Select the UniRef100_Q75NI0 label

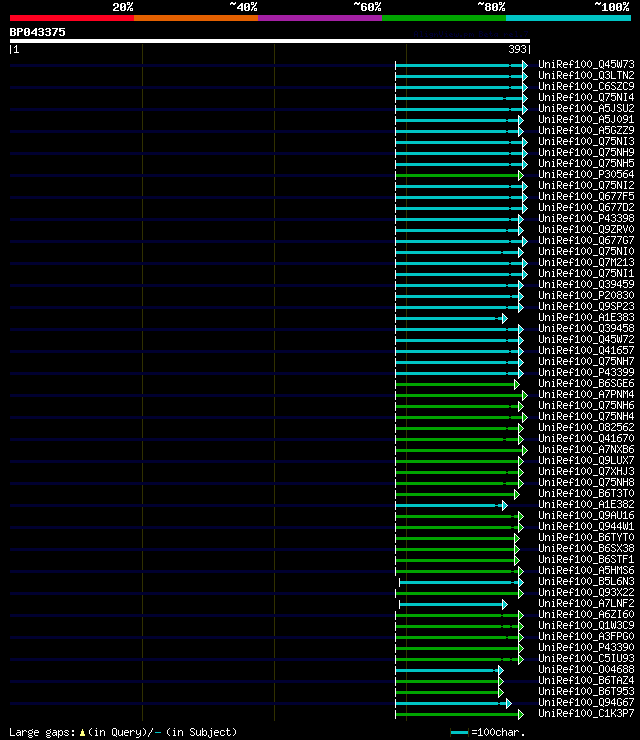click(x=586, y=252)
